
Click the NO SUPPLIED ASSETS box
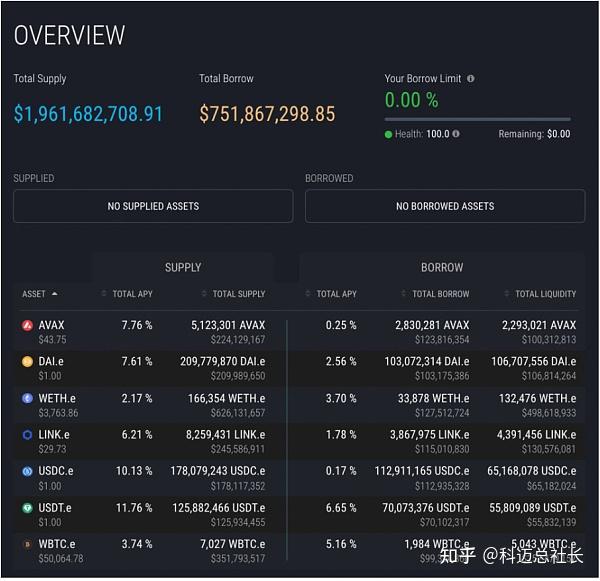153,206
